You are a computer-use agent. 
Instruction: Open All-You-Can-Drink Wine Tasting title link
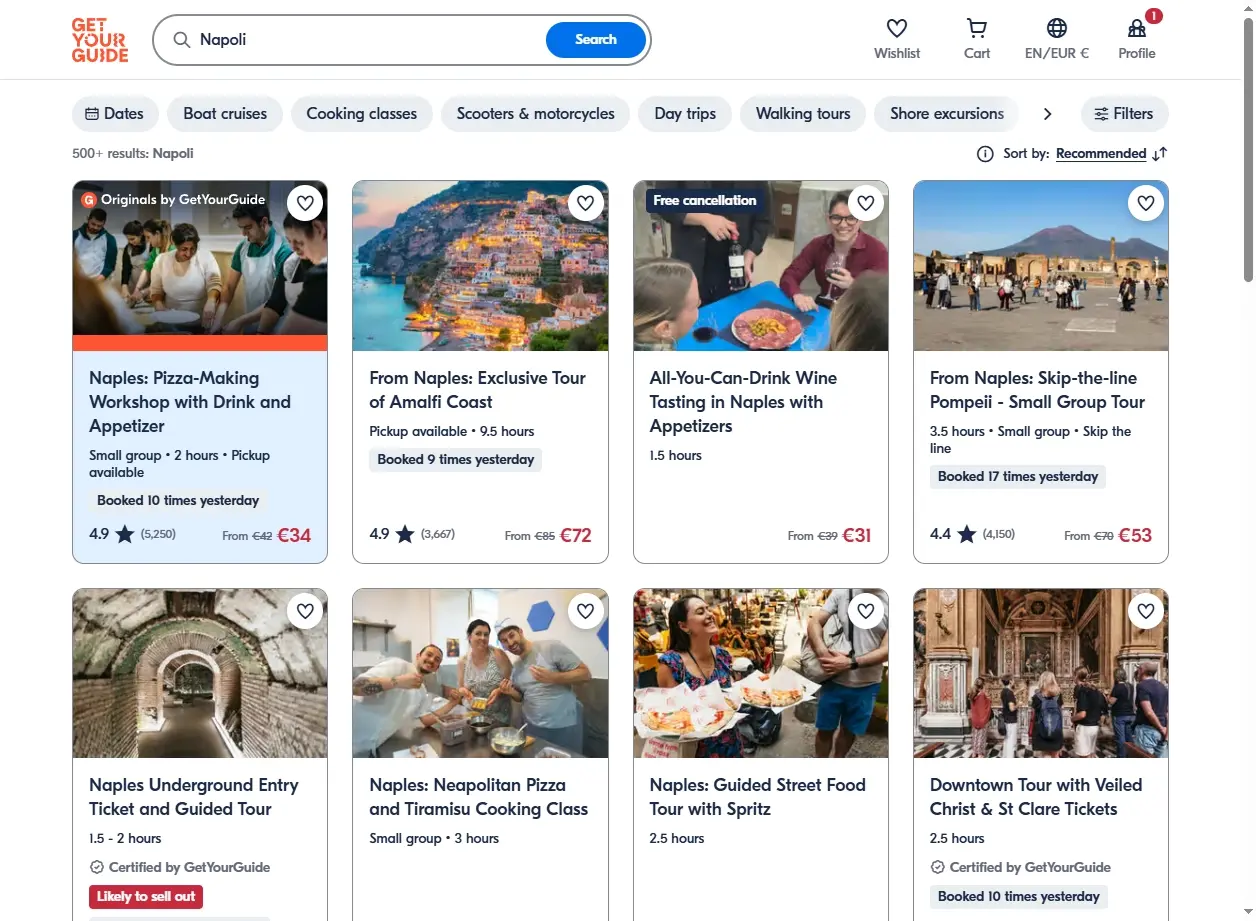(x=743, y=402)
